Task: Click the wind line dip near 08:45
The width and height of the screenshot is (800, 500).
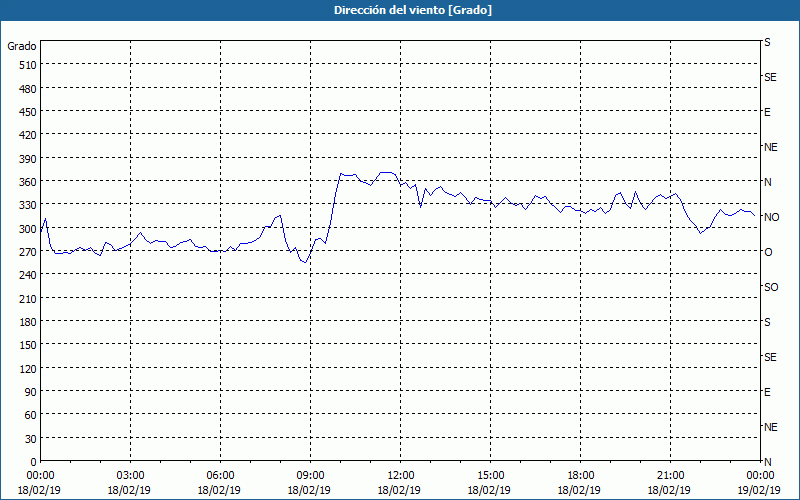Action: [305, 262]
